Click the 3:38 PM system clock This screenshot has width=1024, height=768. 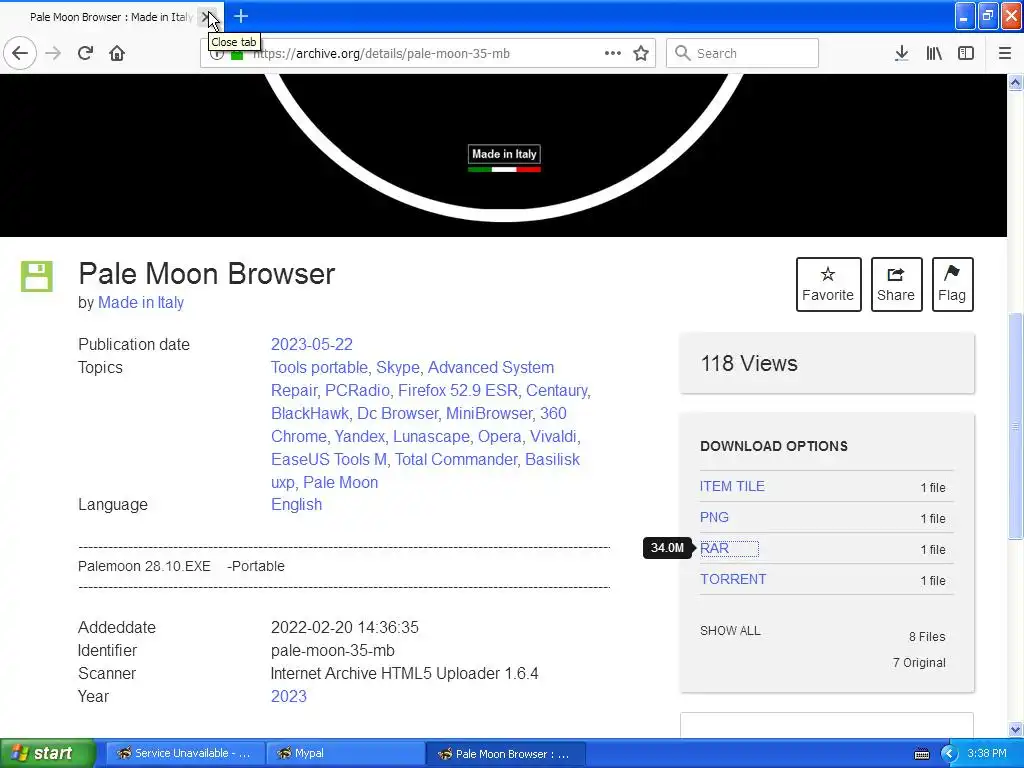click(987, 754)
